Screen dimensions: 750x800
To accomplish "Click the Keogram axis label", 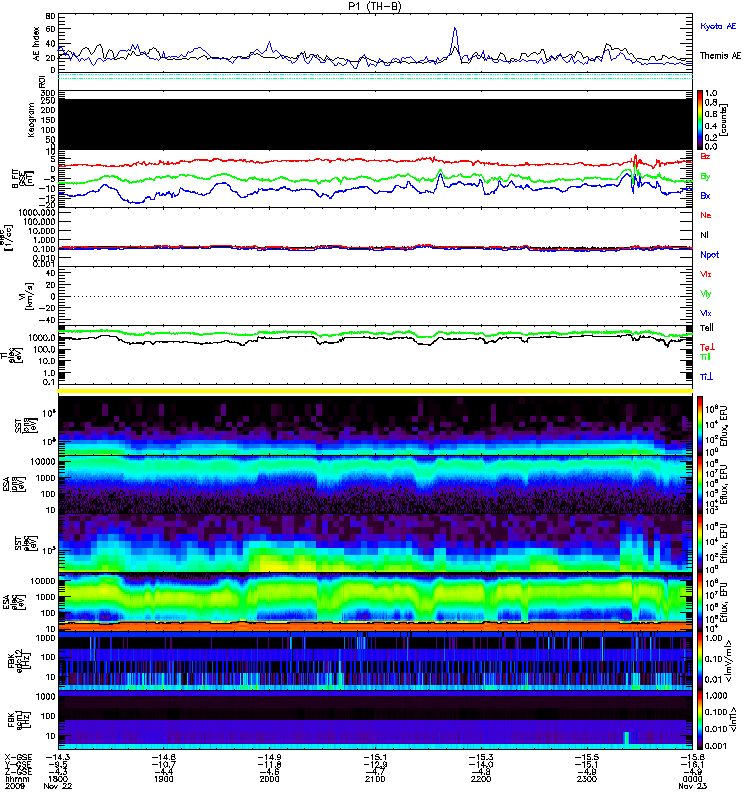I will 31,120.
